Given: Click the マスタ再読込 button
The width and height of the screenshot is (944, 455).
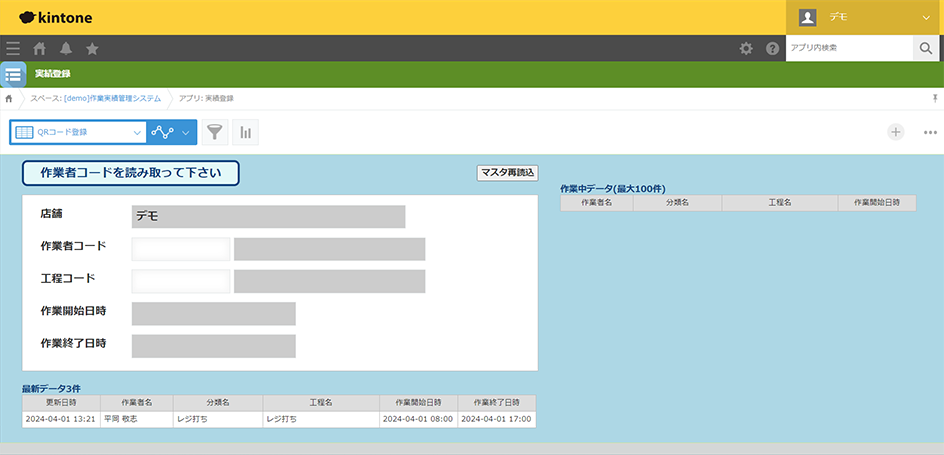Looking at the screenshot, I should pyautogui.click(x=507, y=172).
